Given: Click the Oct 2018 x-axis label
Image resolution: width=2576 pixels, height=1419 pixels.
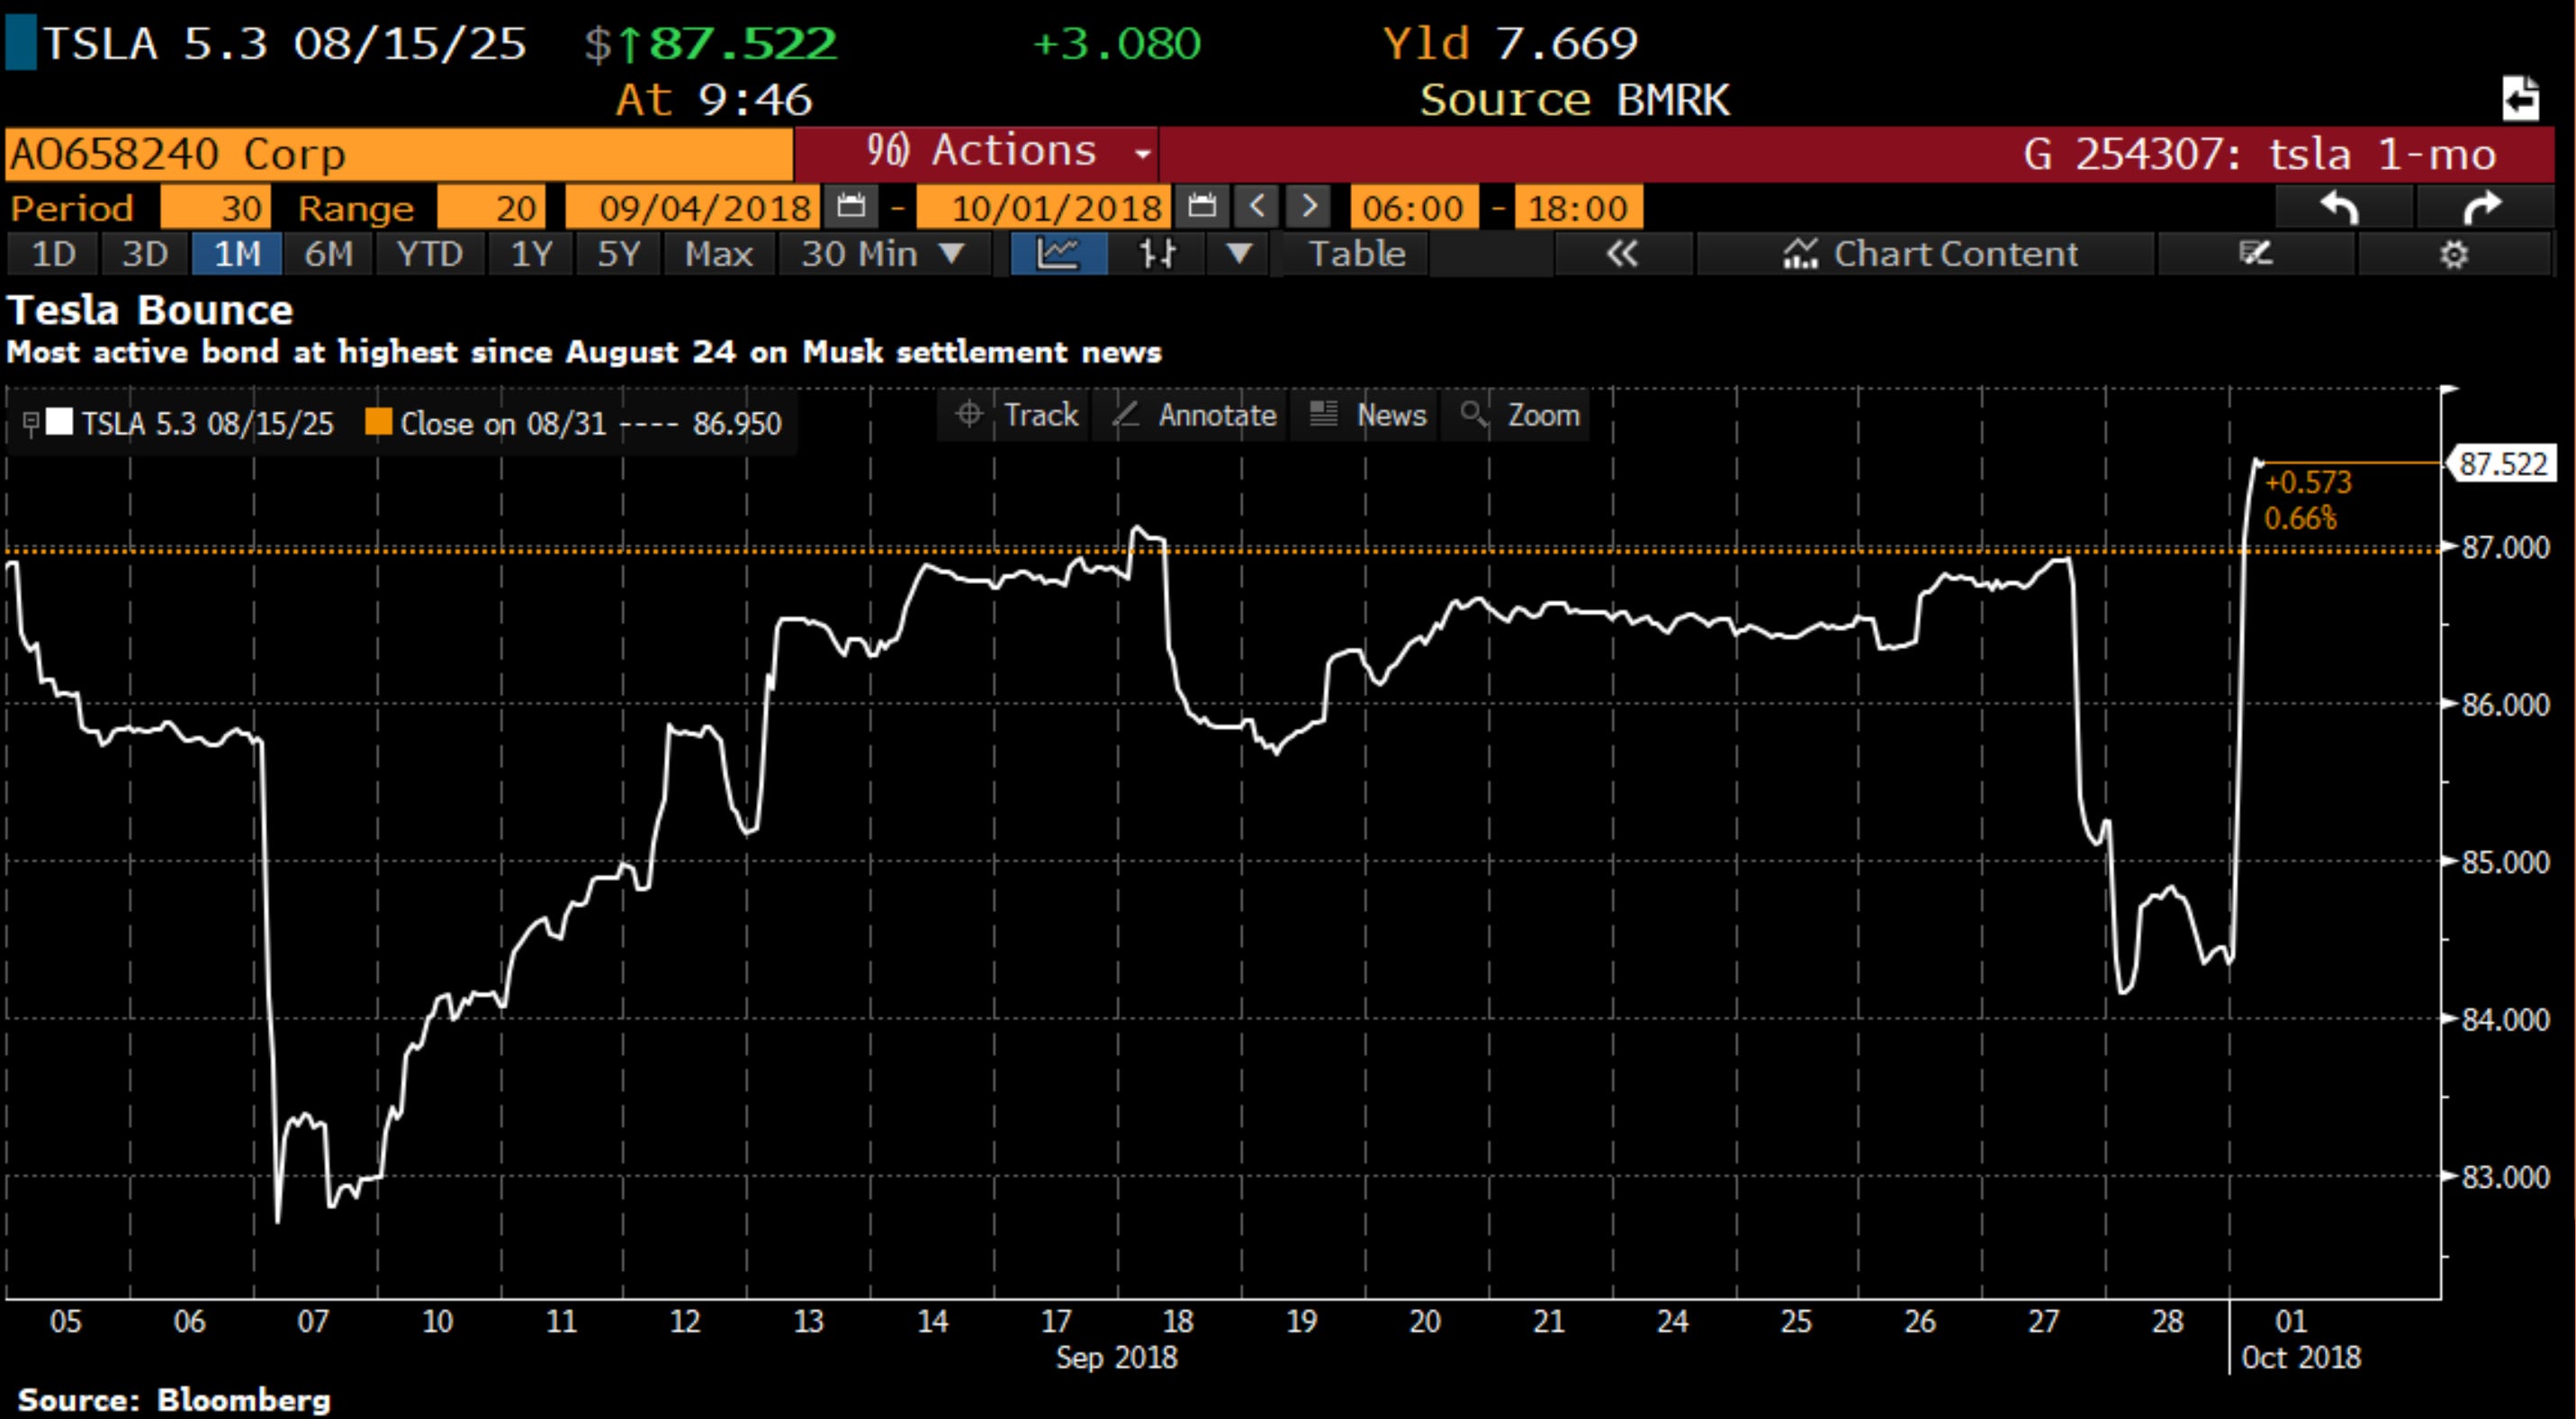Looking at the screenshot, I should tap(2301, 1358).
